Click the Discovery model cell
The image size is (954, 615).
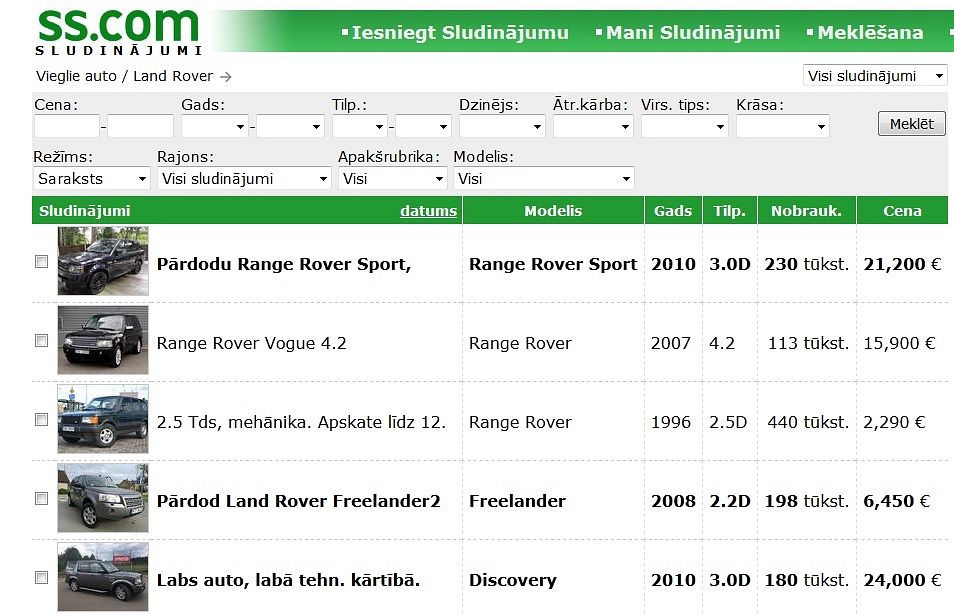[513, 580]
